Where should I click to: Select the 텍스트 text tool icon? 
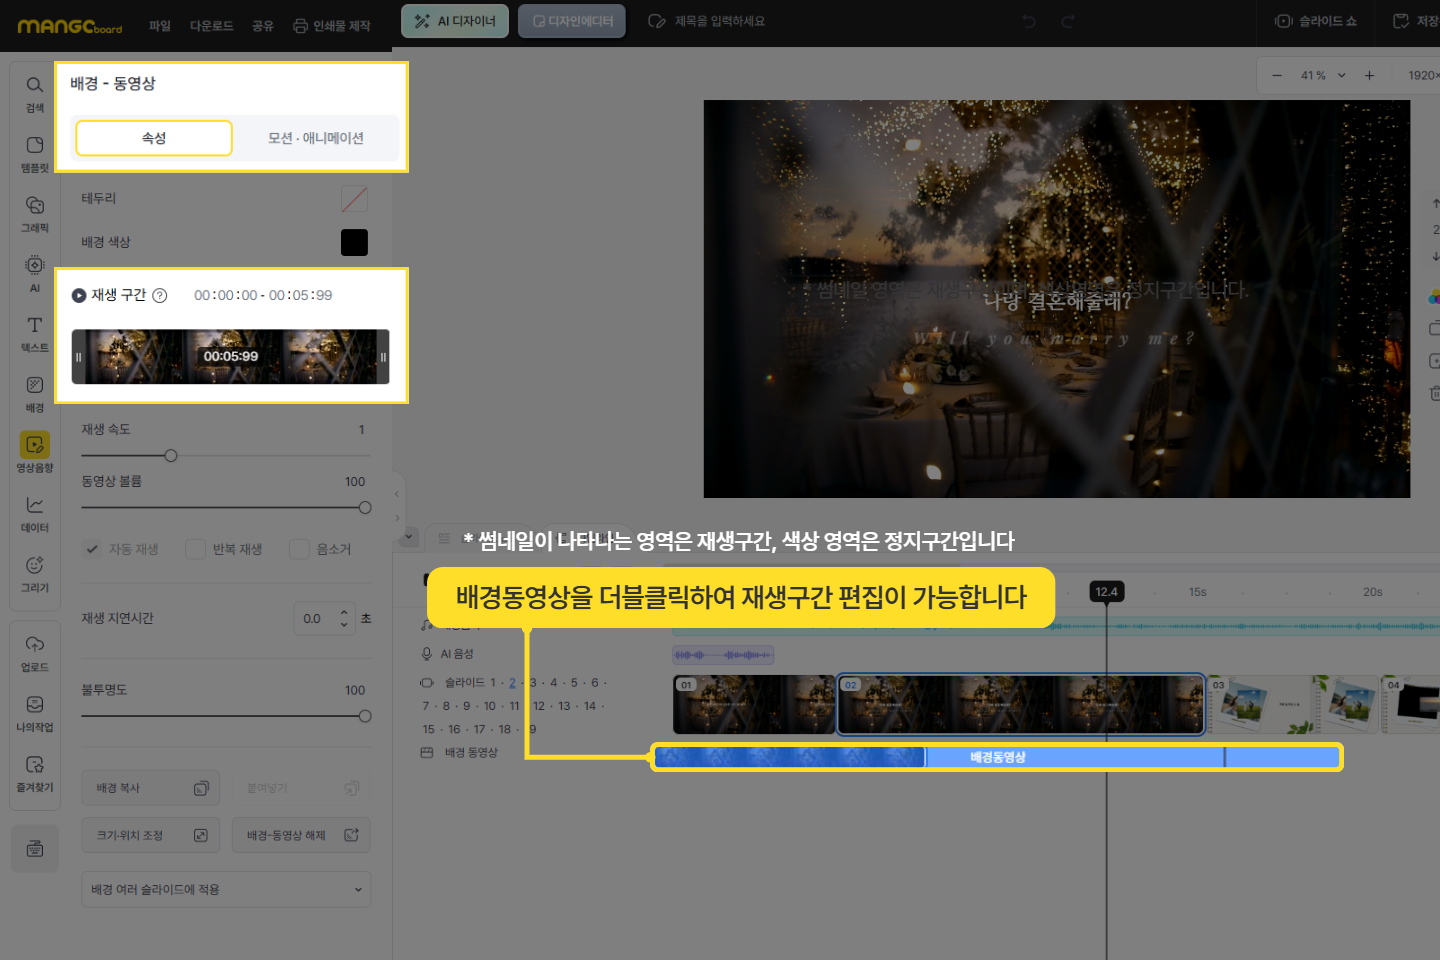[x=35, y=332]
